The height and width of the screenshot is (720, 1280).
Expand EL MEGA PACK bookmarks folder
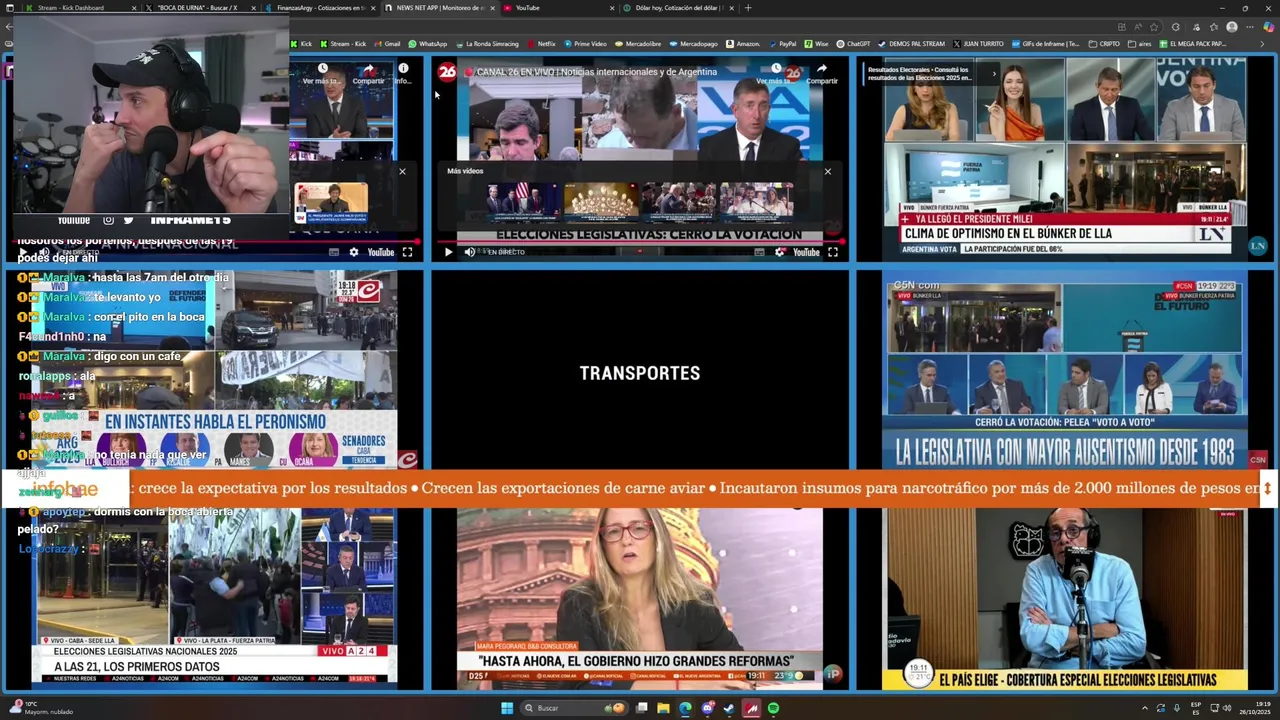pos(1192,44)
